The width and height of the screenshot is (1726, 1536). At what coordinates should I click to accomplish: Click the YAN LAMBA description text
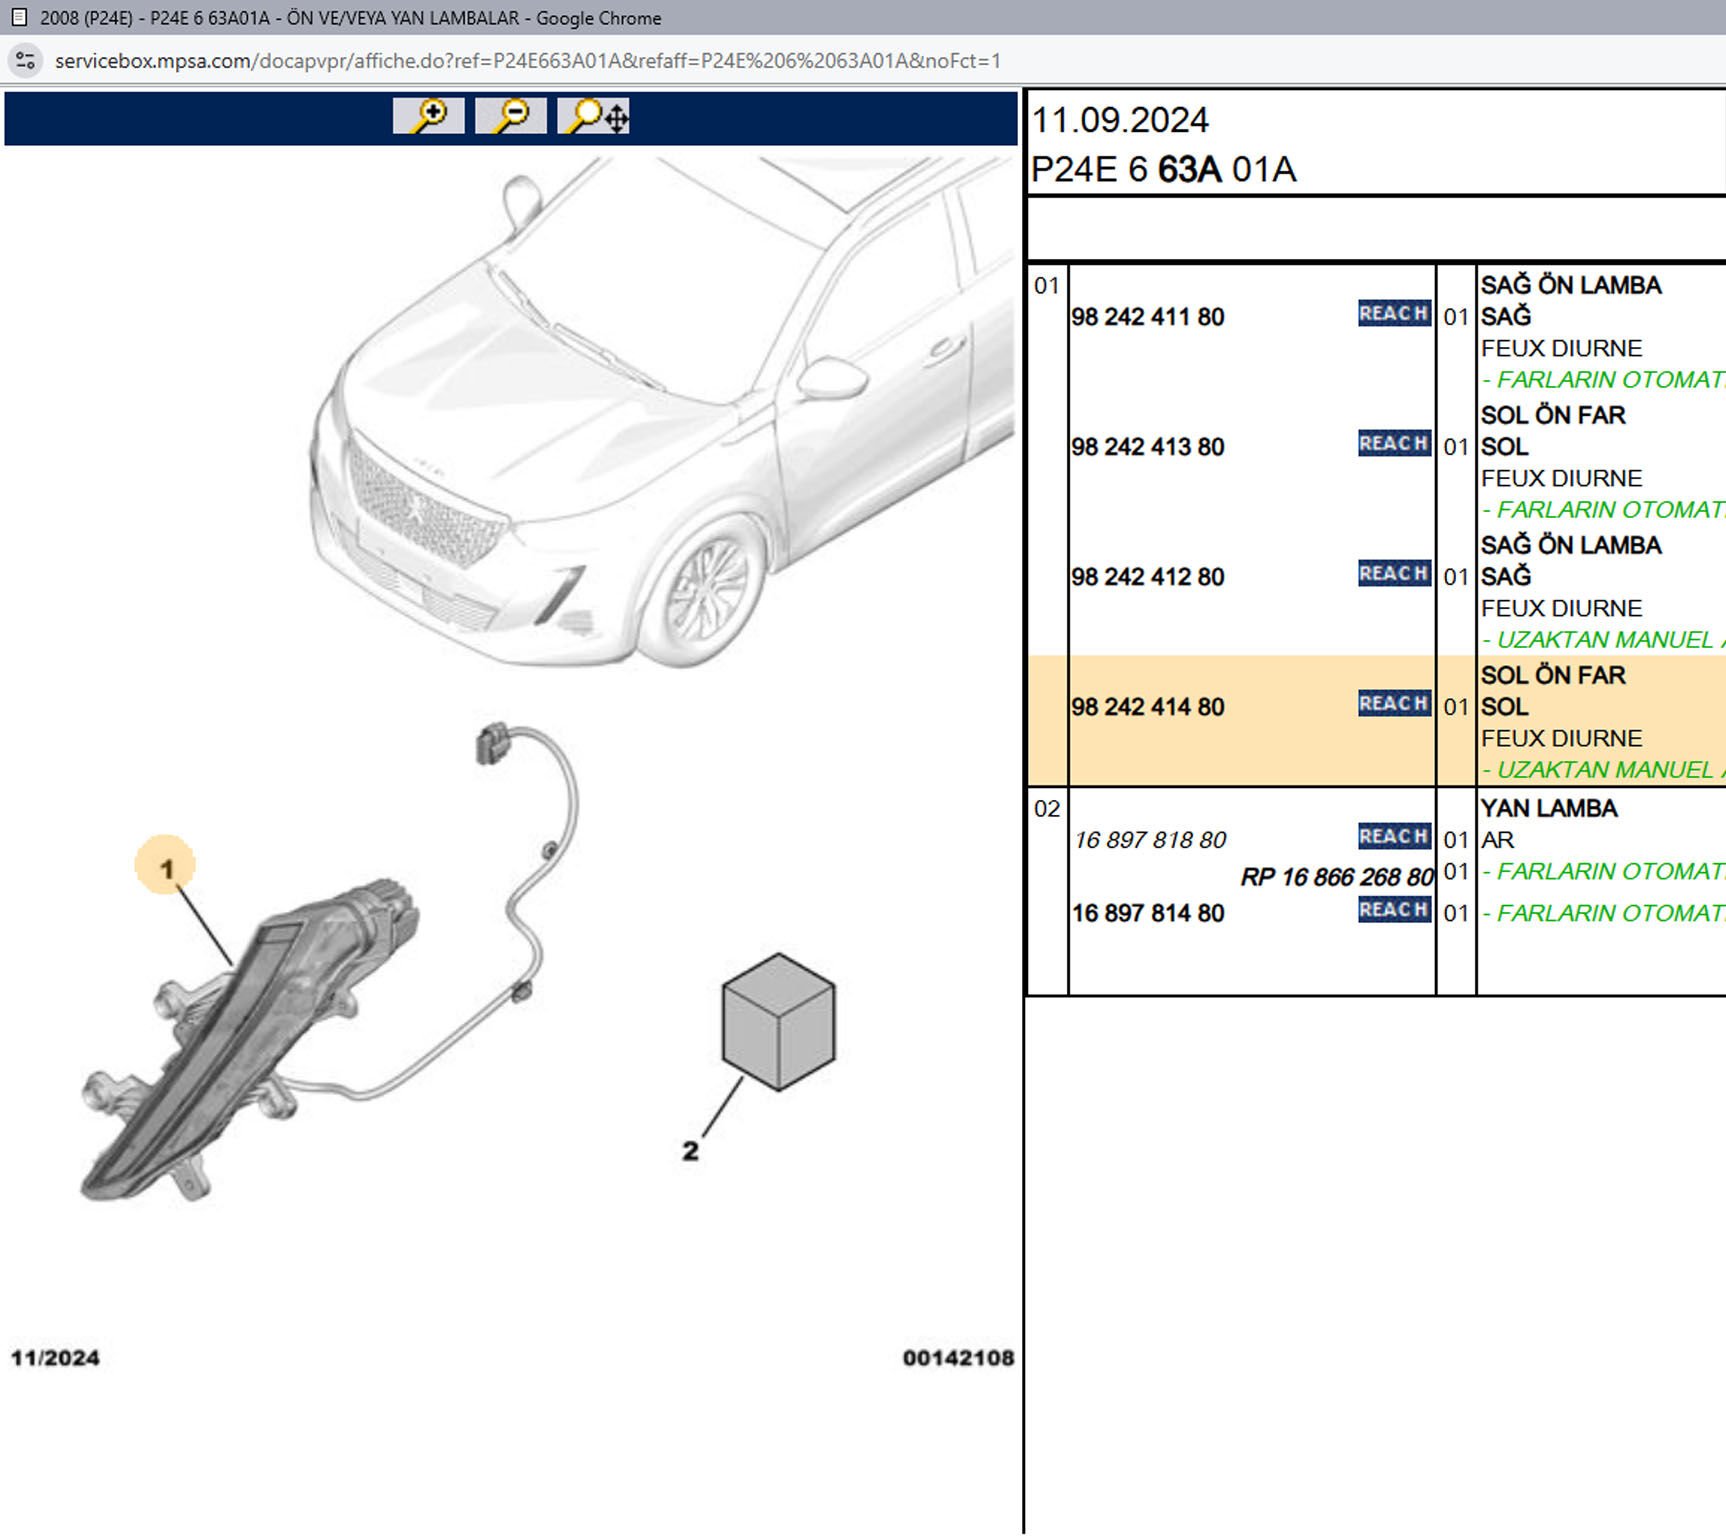point(1548,808)
